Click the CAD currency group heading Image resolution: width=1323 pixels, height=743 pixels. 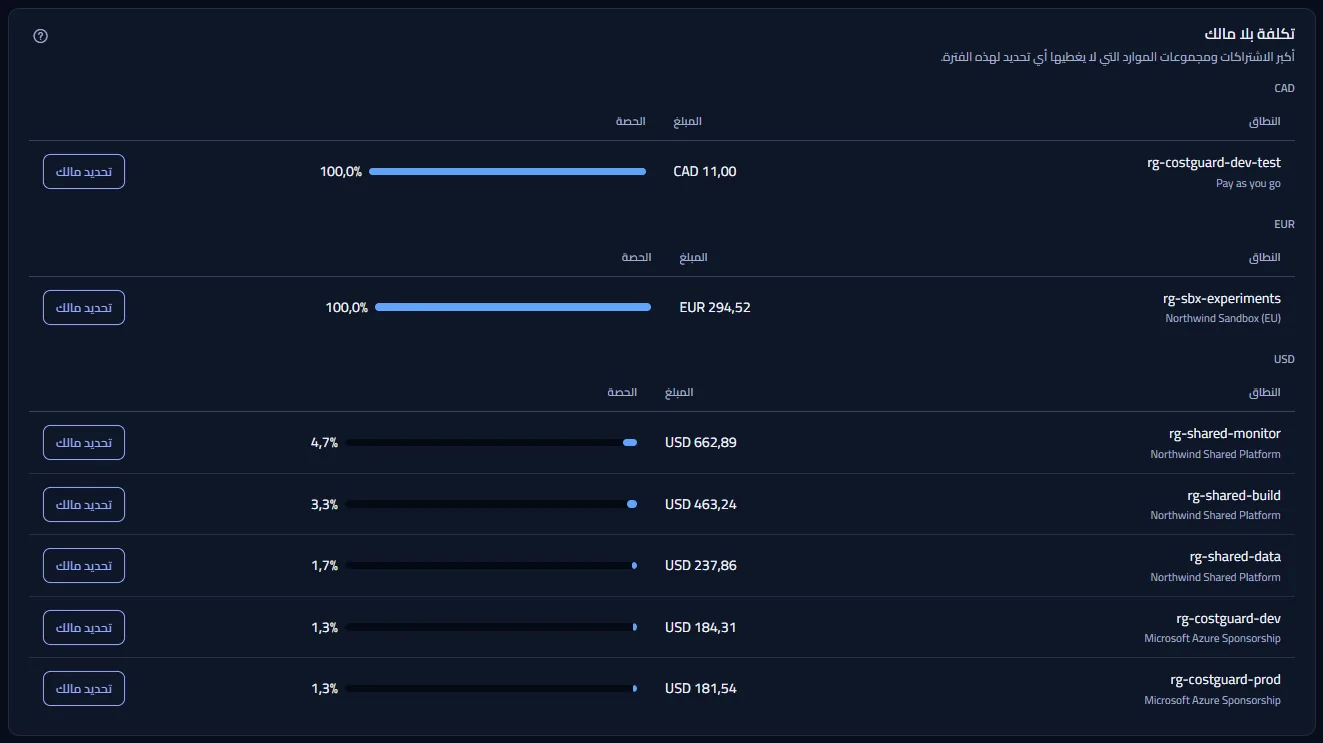click(1284, 88)
